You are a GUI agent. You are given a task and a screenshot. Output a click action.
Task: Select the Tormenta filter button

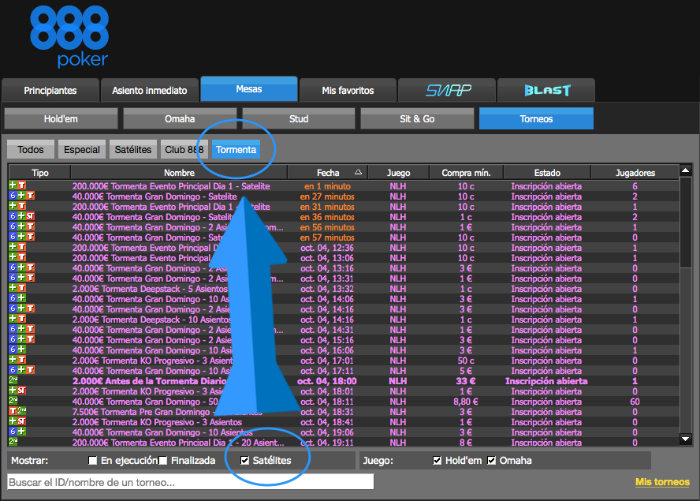[x=236, y=150]
